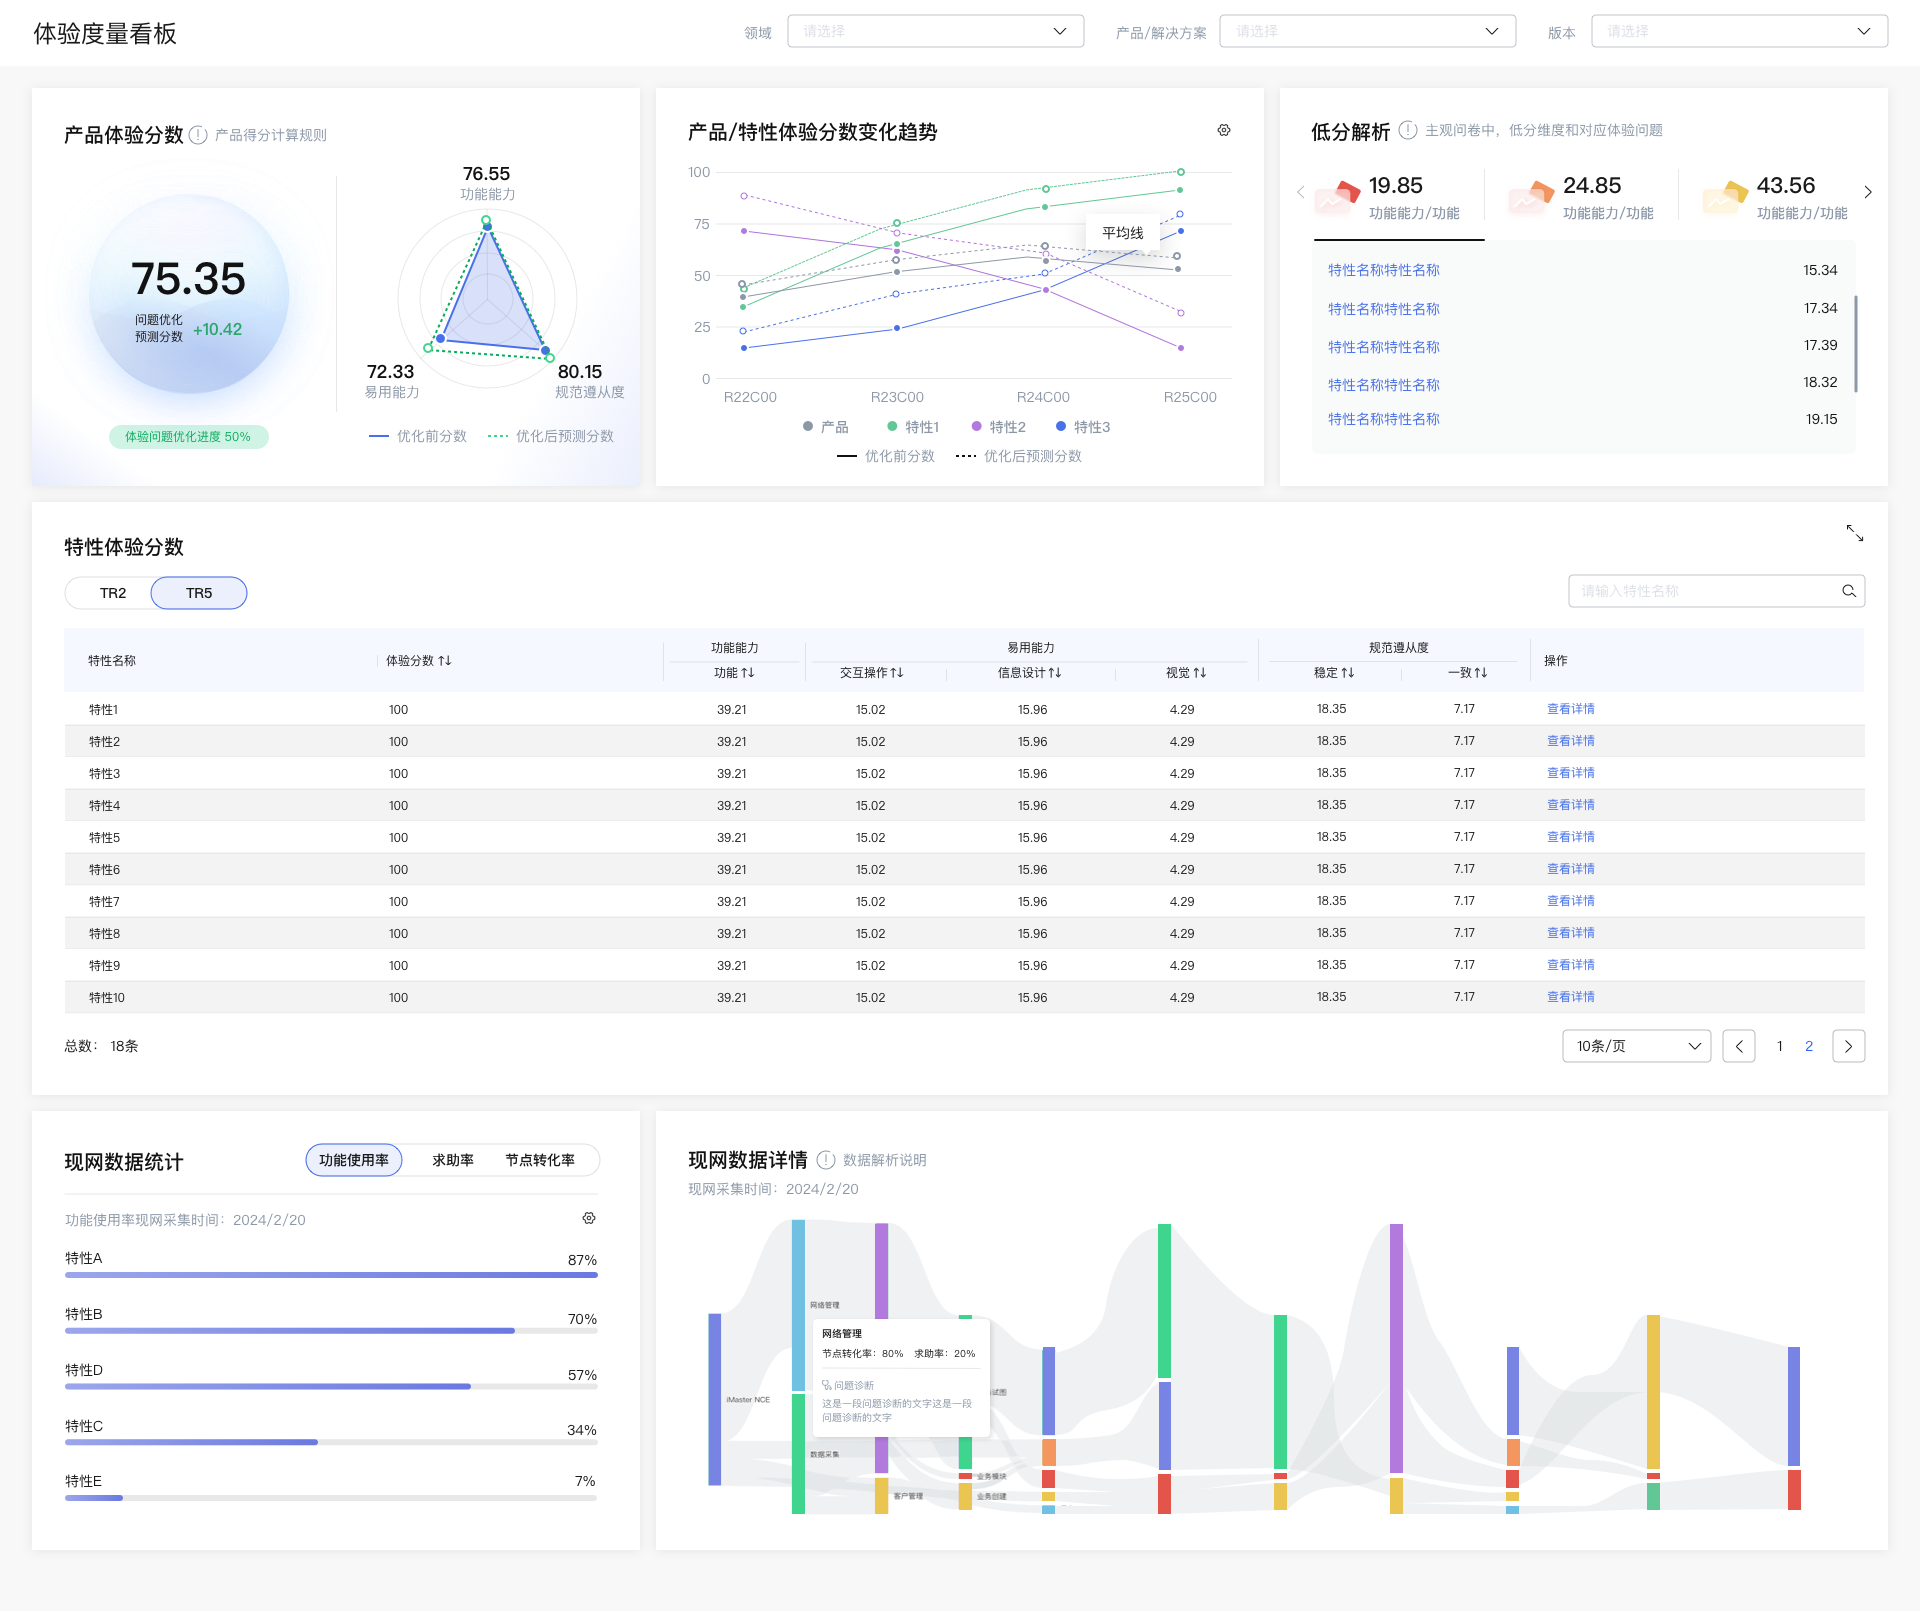Screen dimensions: 1920x1611
Task: Select yellow 43.56 score card icon
Action: point(1725,196)
